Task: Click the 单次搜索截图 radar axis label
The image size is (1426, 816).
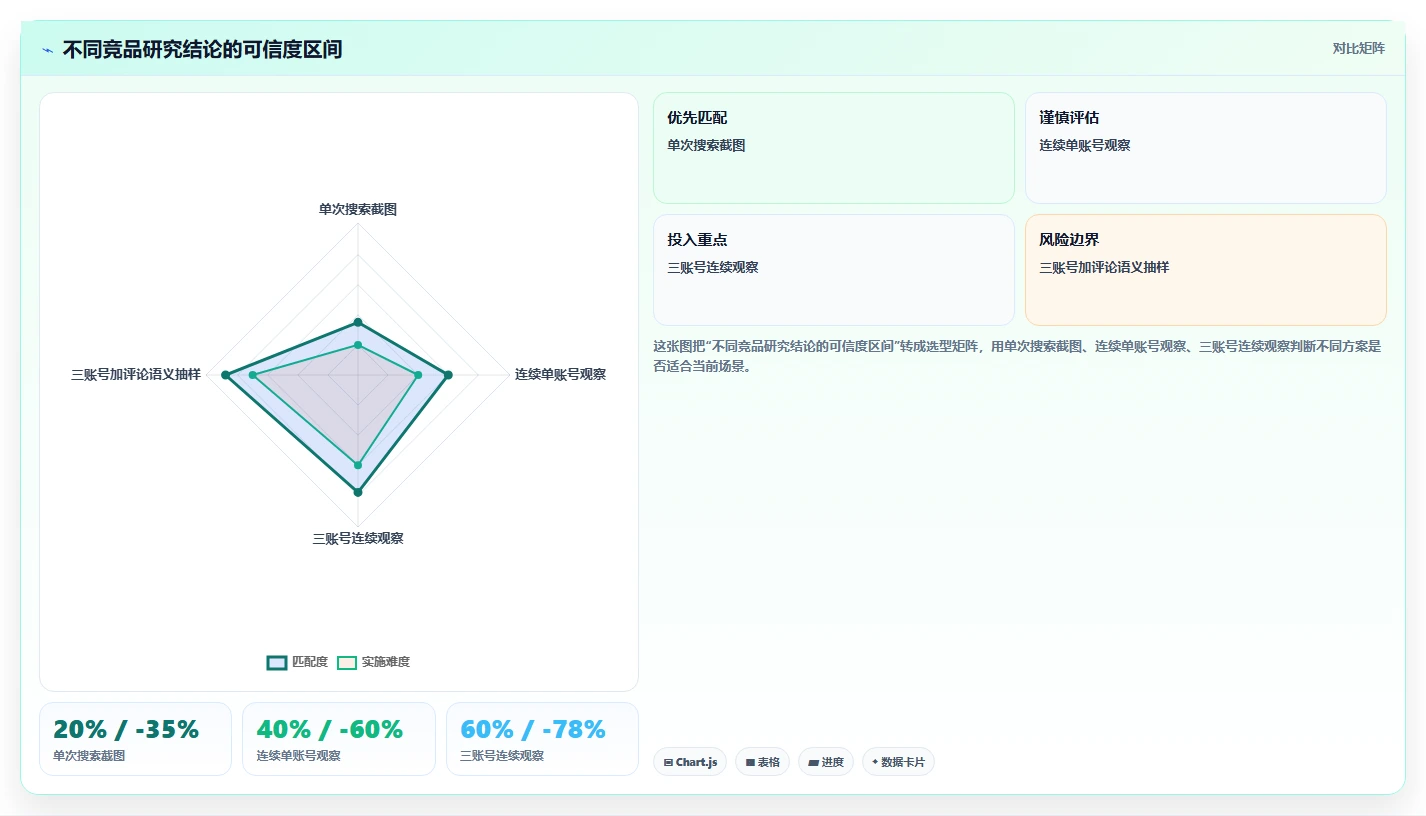Action: click(358, 209)
